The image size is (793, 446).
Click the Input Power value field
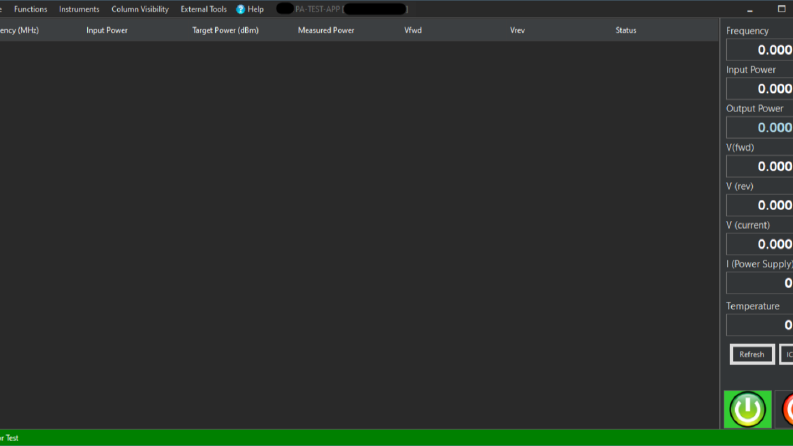point(760,88)
